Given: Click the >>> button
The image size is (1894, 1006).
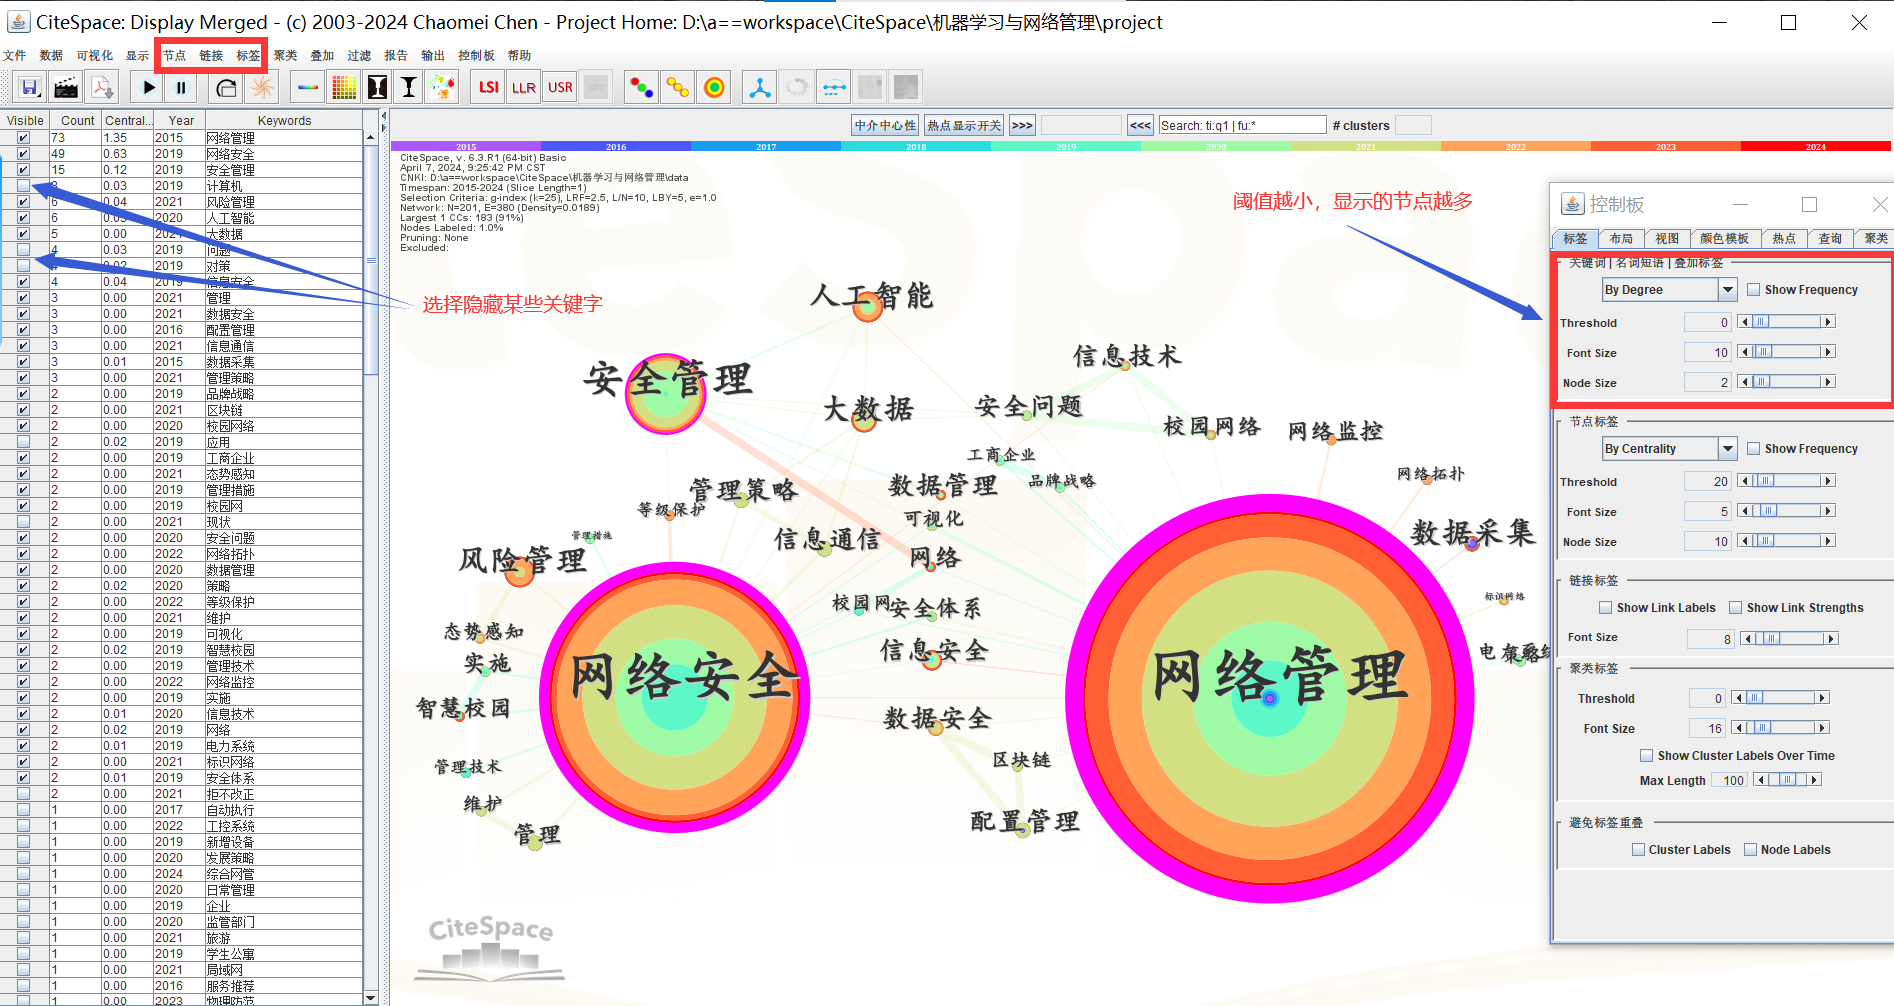Looking at the screenshot, I should click(1022, 125).
